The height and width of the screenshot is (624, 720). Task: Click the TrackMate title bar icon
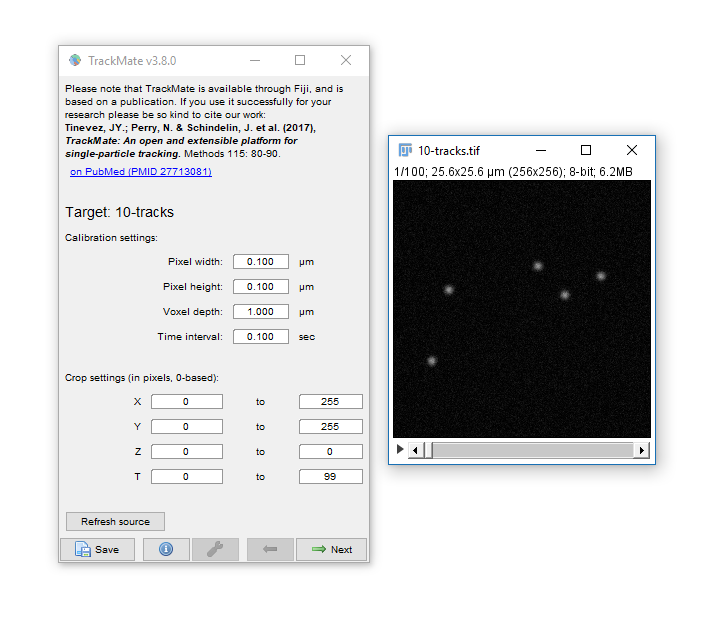(75, 60)
